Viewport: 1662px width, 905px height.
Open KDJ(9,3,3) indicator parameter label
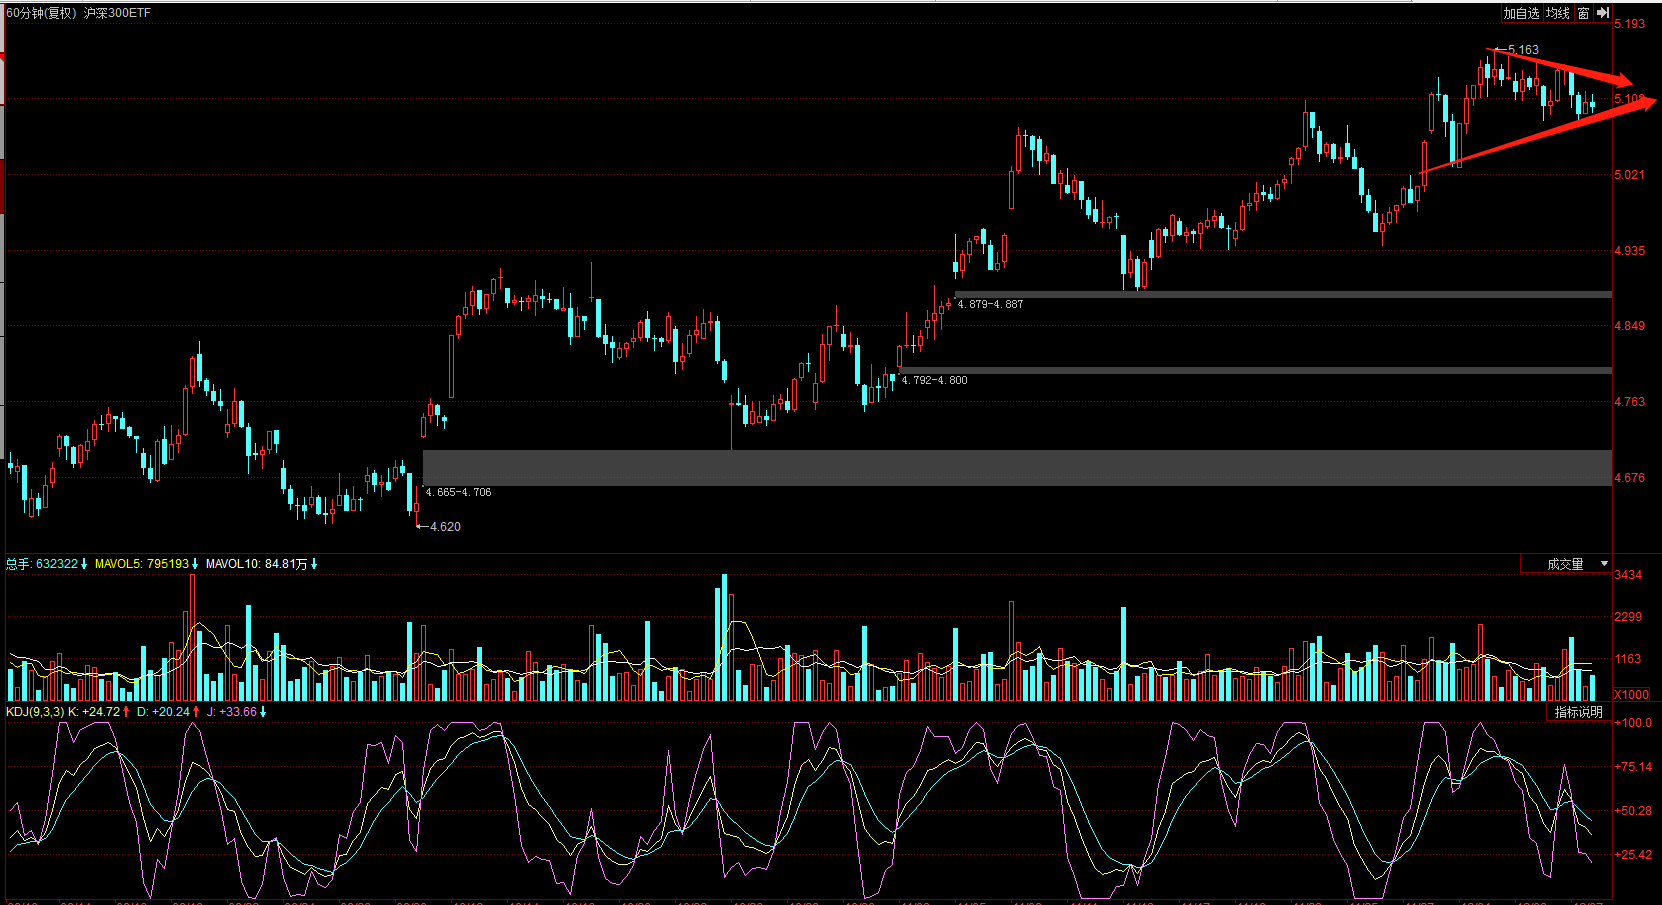point(35,712)
